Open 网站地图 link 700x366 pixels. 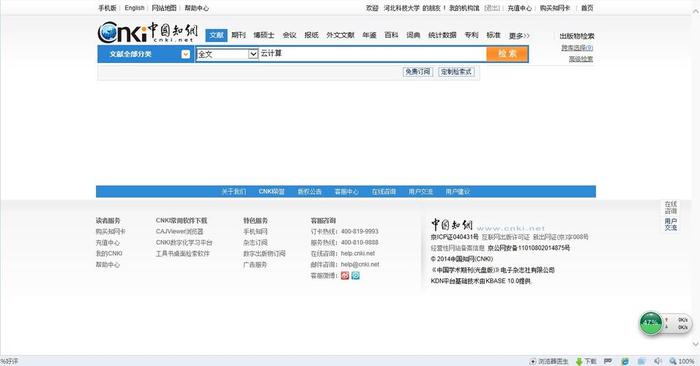tap(164, 8)
